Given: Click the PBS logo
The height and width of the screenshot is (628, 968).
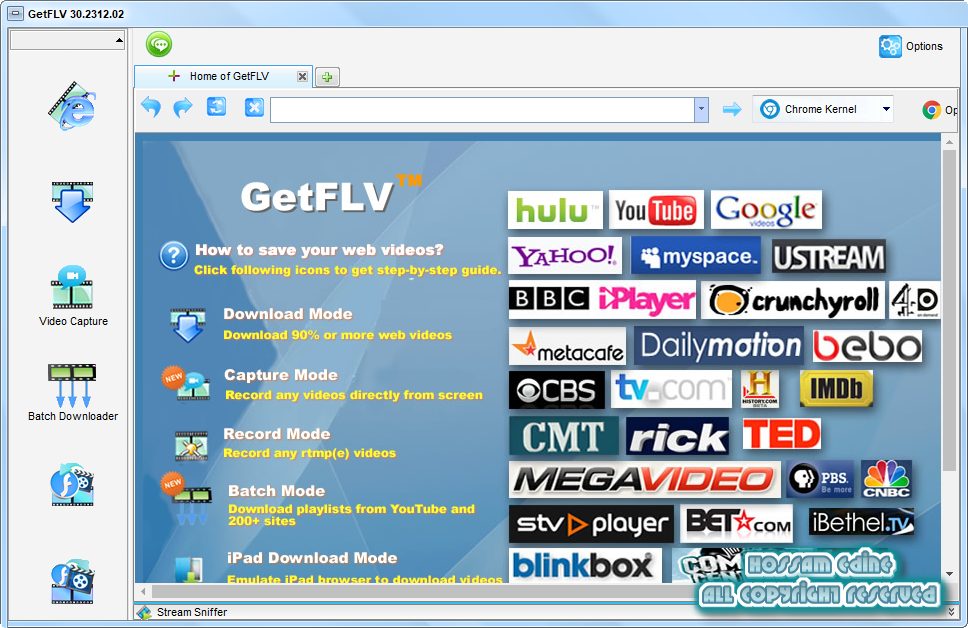Looking at the screenshot, I should 820,479.
